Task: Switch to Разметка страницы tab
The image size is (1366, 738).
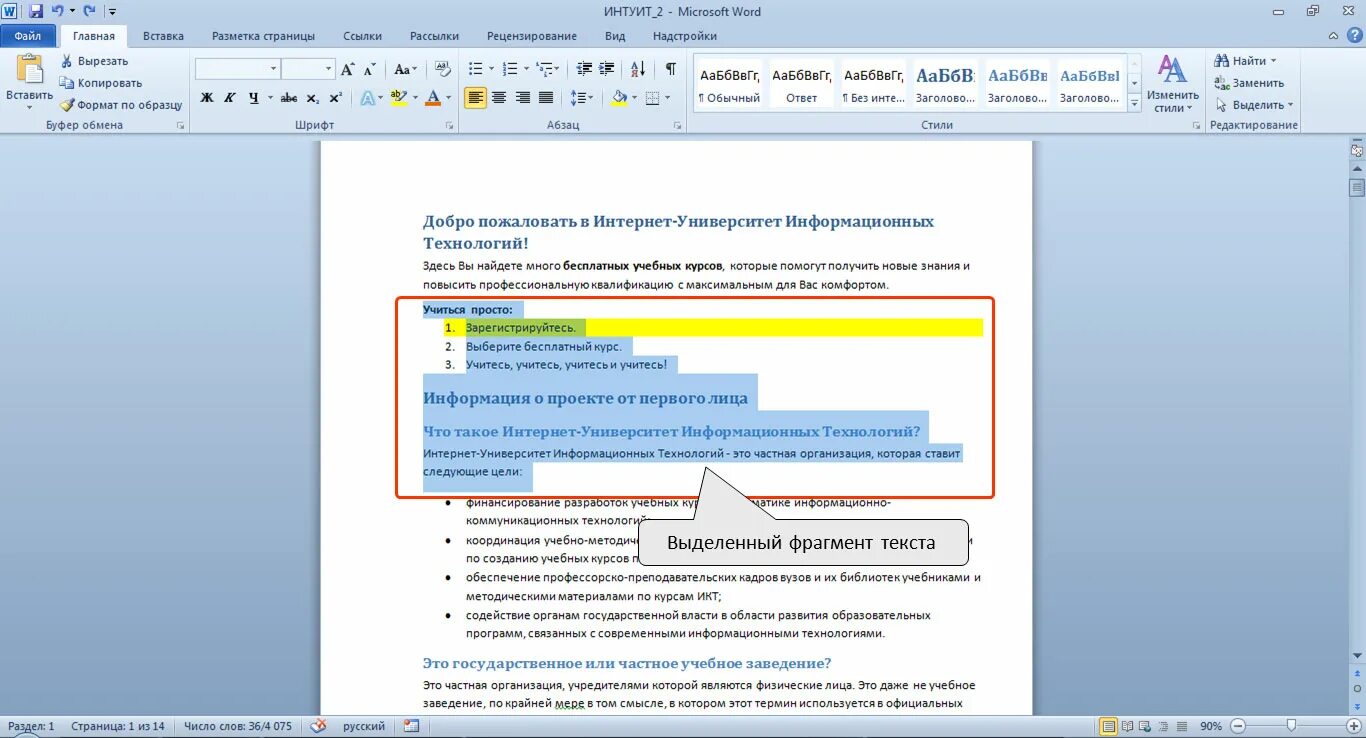Action: pos(263,36)
